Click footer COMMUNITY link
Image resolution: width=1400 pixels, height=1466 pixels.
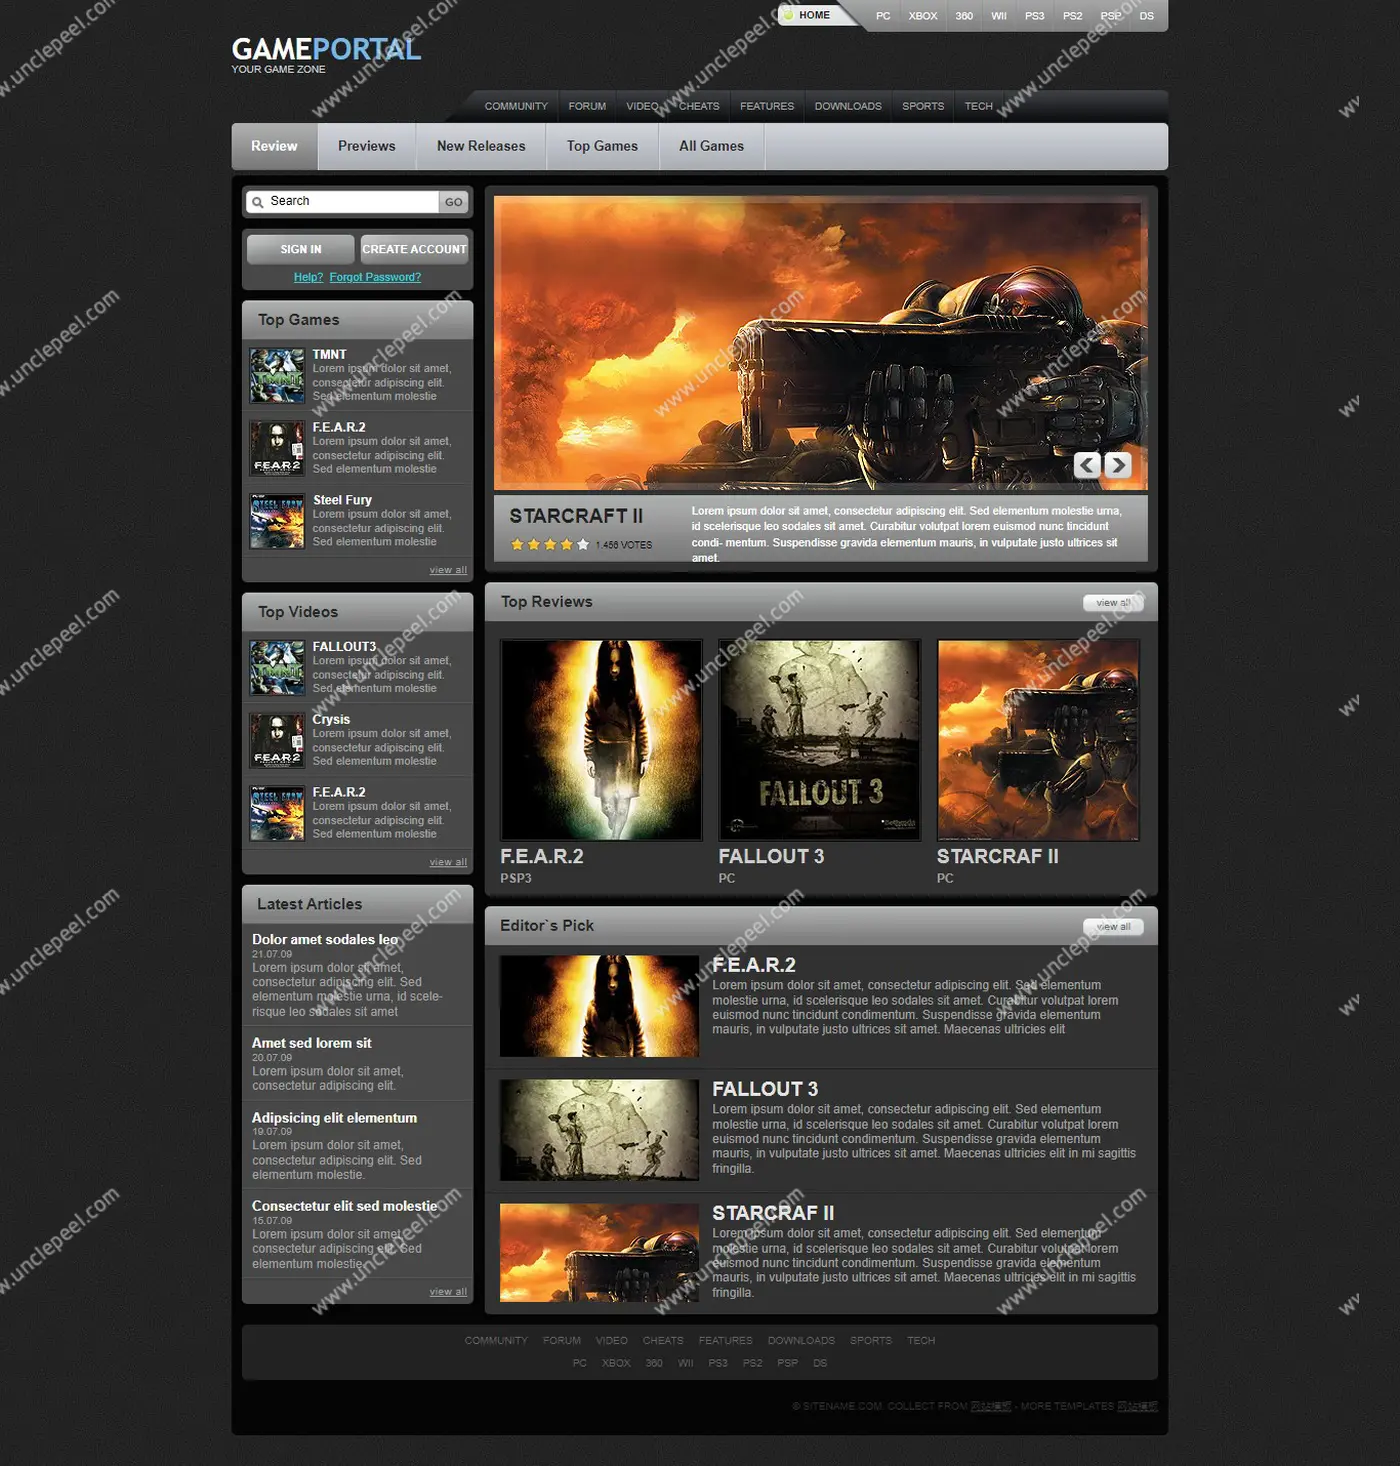point(496,1341)
